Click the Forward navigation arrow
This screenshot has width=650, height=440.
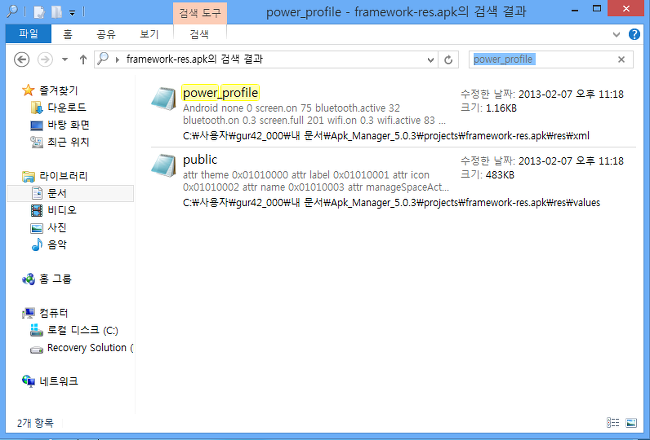click(x=45, y=60)
